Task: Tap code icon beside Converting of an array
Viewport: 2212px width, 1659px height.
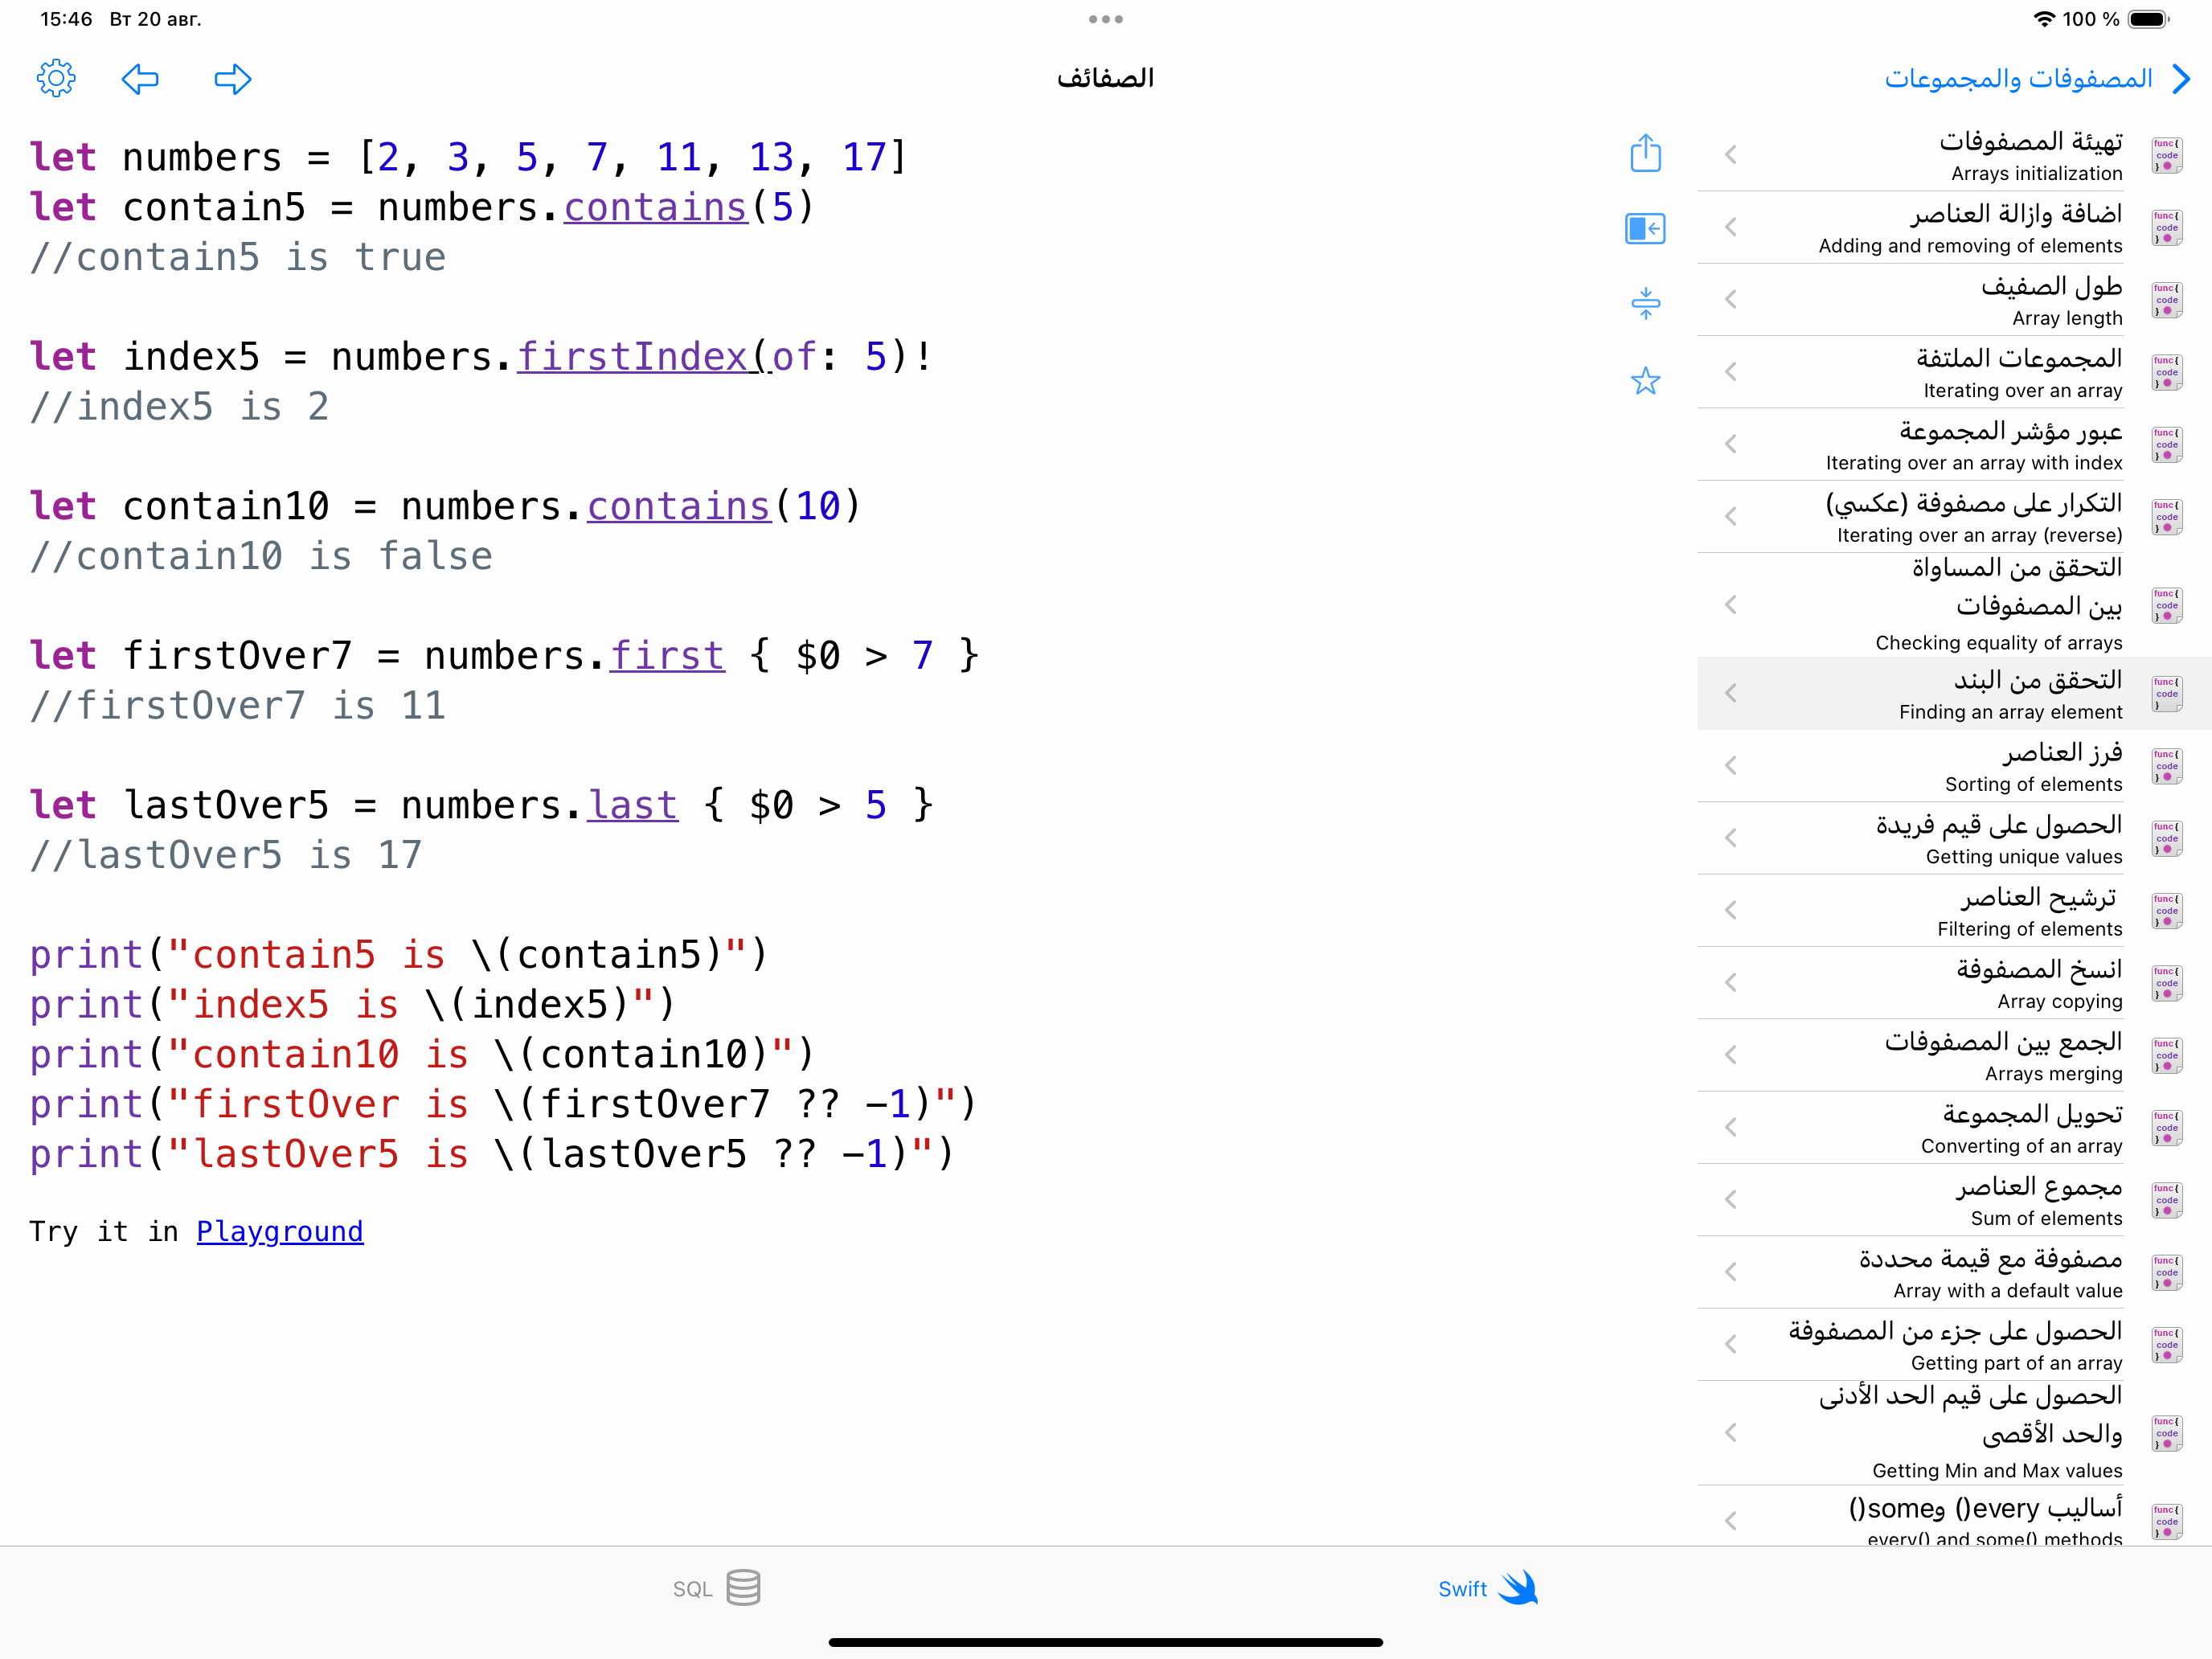Action: [2166, 1127]
